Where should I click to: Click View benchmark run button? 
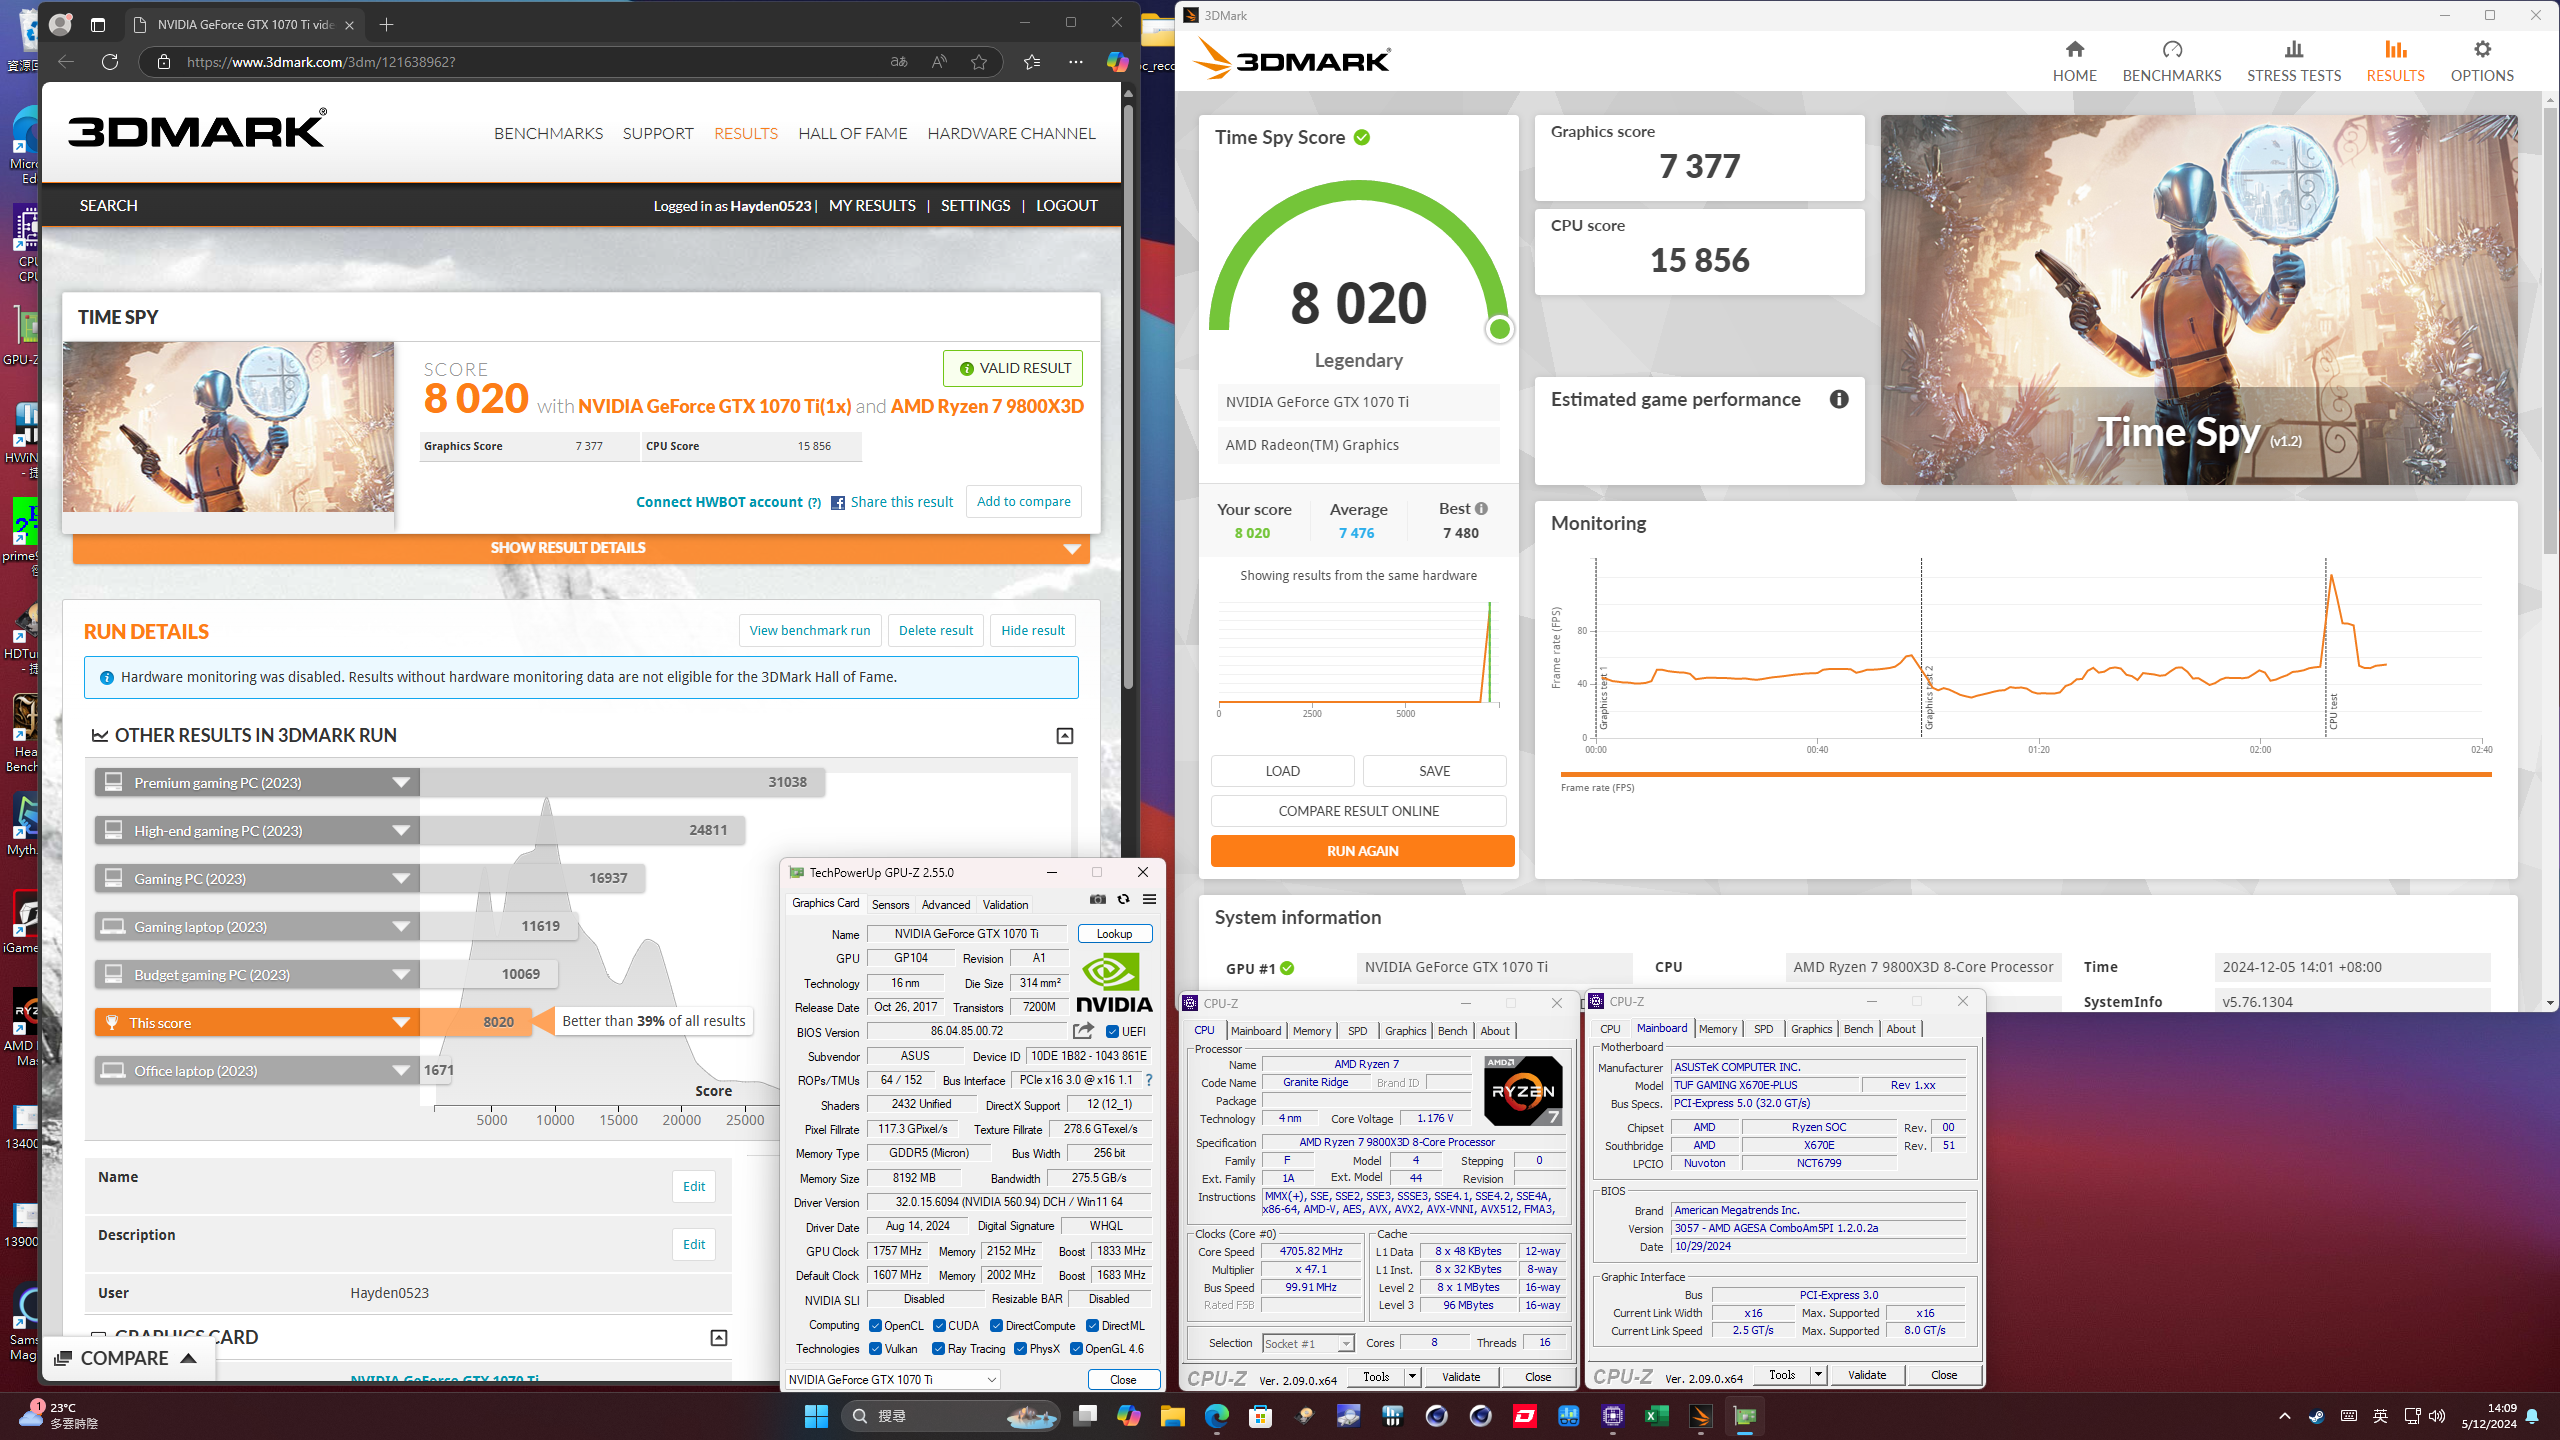pyautogui.click(x=809, y=631)
